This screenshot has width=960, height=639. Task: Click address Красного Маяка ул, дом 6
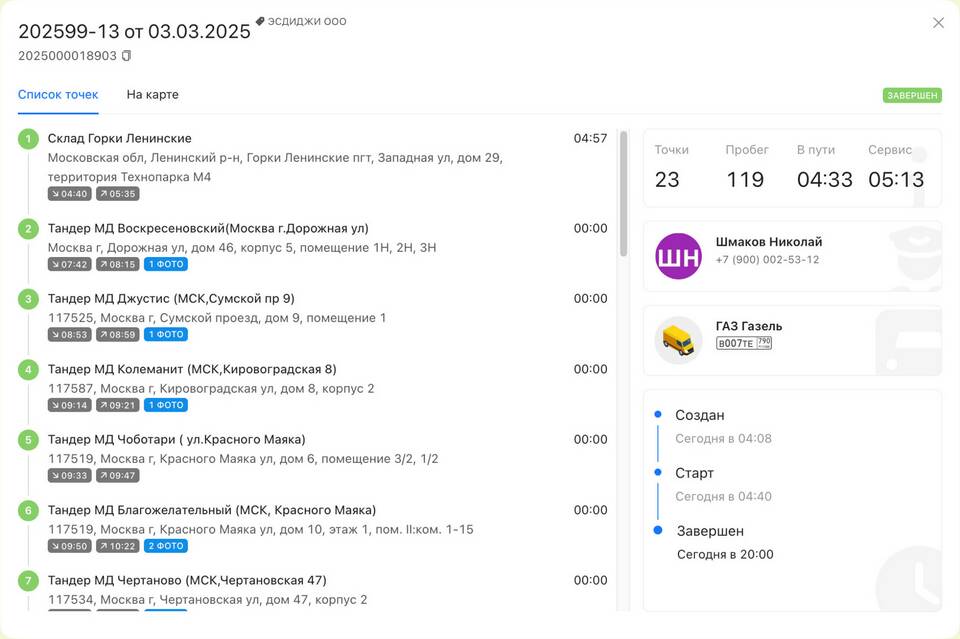click(243, 458)
